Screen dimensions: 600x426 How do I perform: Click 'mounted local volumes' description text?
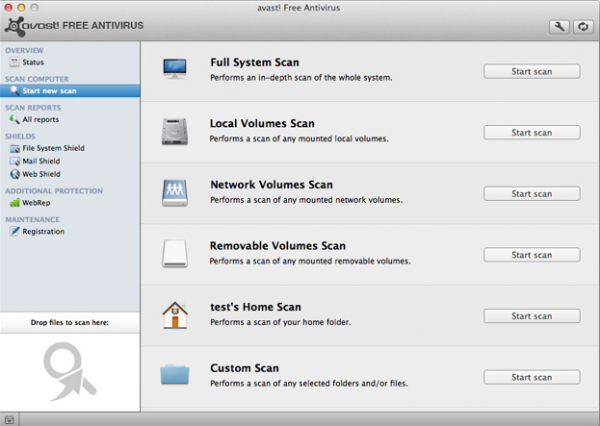299,139
